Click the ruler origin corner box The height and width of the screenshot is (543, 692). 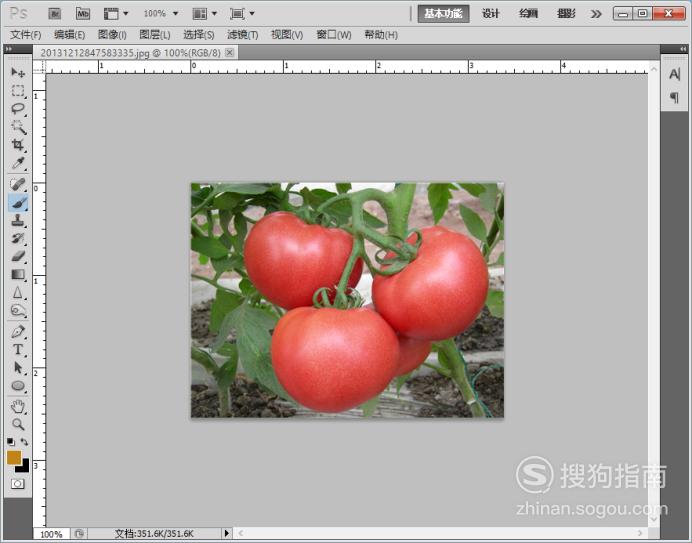click(39, 67)
